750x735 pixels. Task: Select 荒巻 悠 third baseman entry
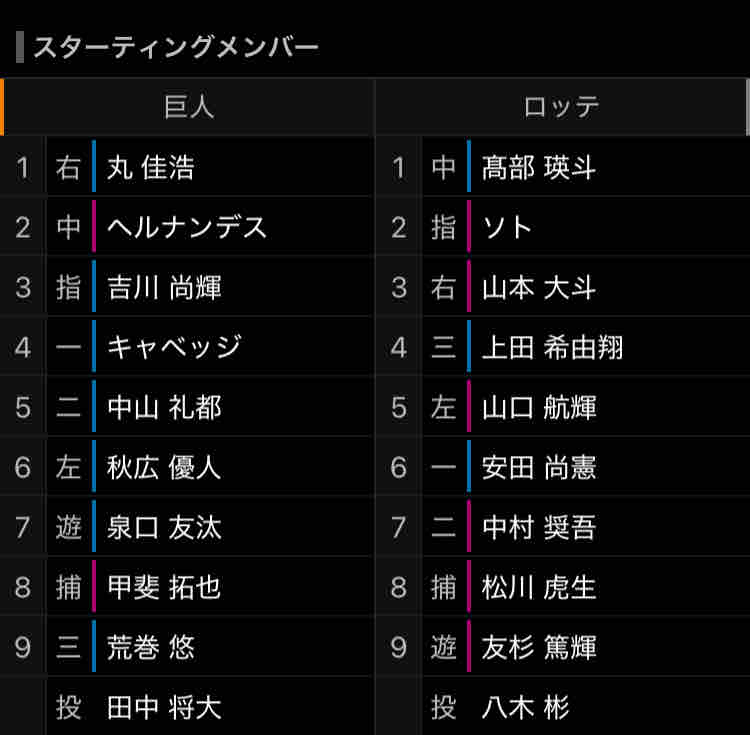click(150, 647)
